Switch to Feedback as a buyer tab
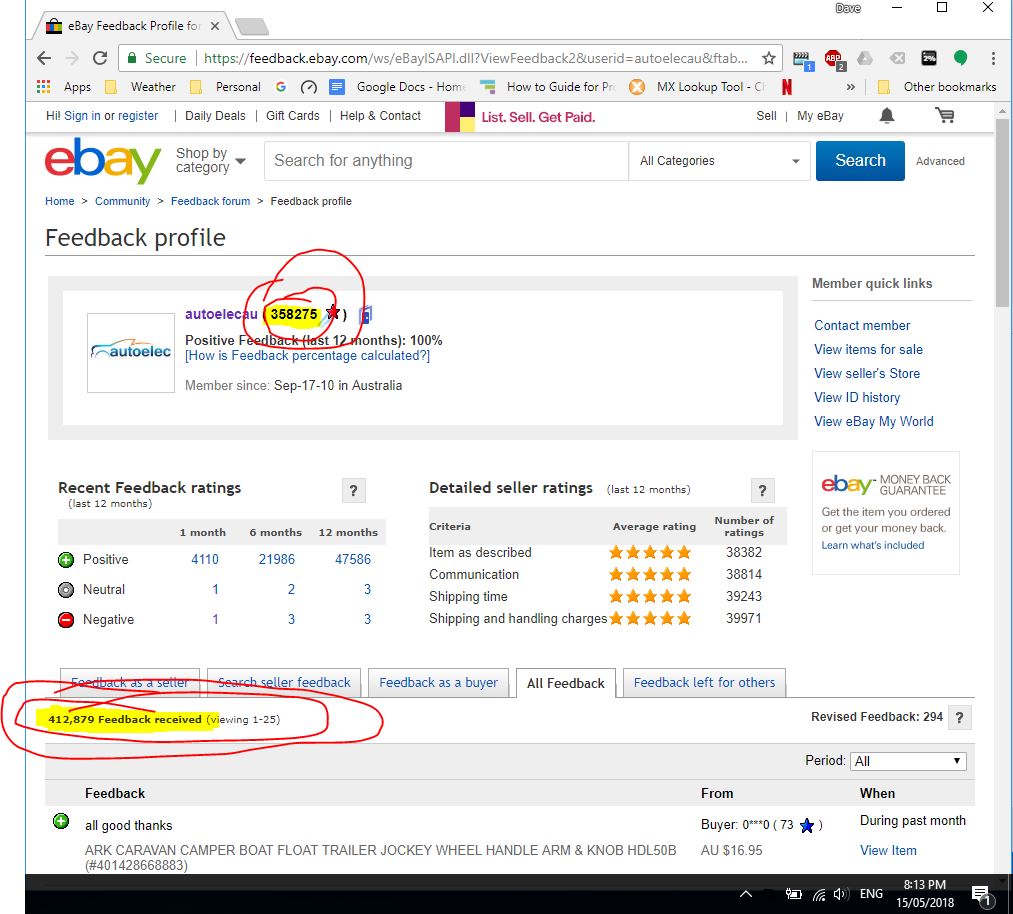This screenshot has width=1013, height=914. [438, 683]
